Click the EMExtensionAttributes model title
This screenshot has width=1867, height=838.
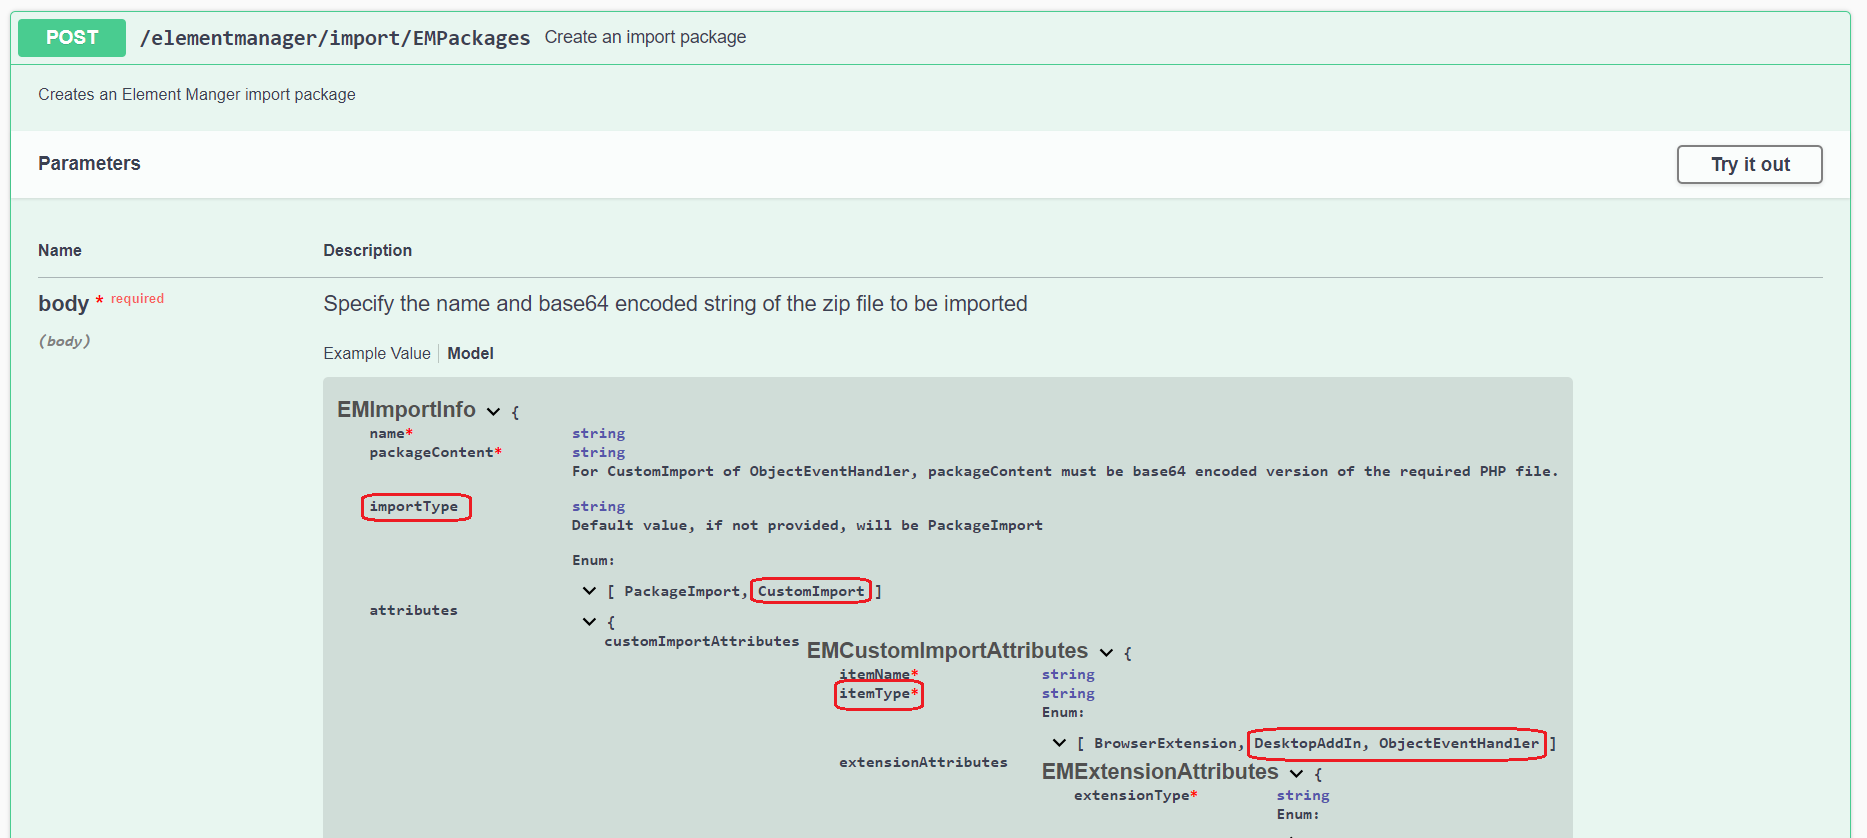1160,772
